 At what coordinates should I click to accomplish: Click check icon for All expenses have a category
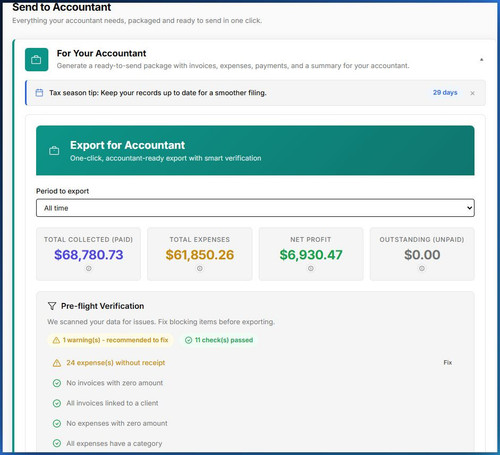[x=57, y=443]
